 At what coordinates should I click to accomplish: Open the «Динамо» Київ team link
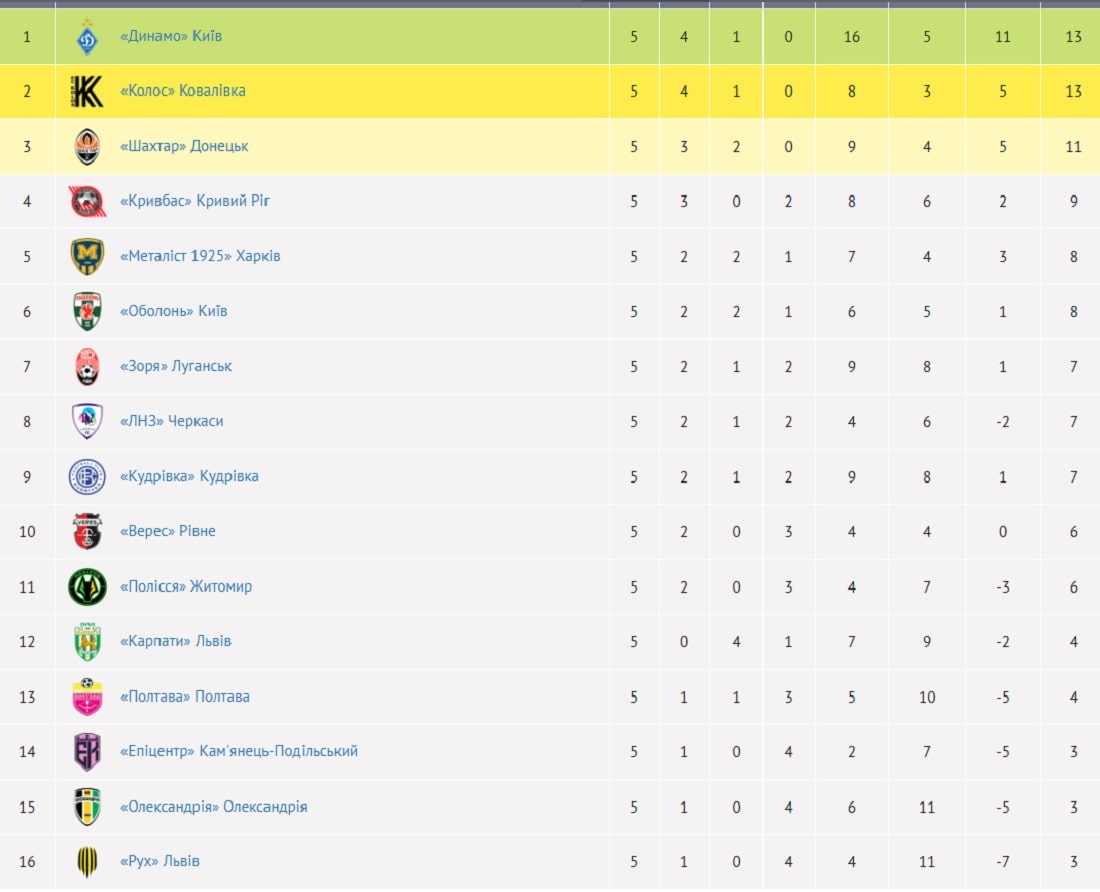coord(170,36)
